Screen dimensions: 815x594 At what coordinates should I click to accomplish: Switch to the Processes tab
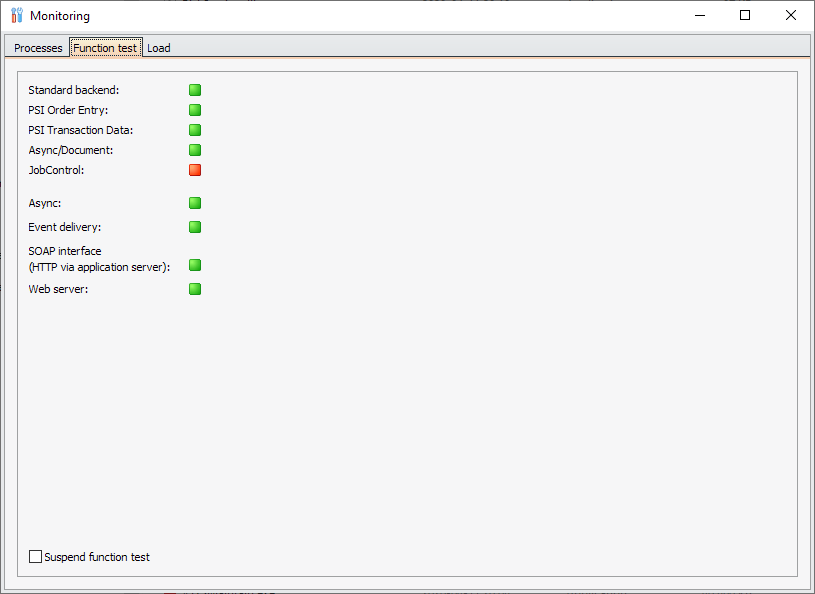point(38,48)
